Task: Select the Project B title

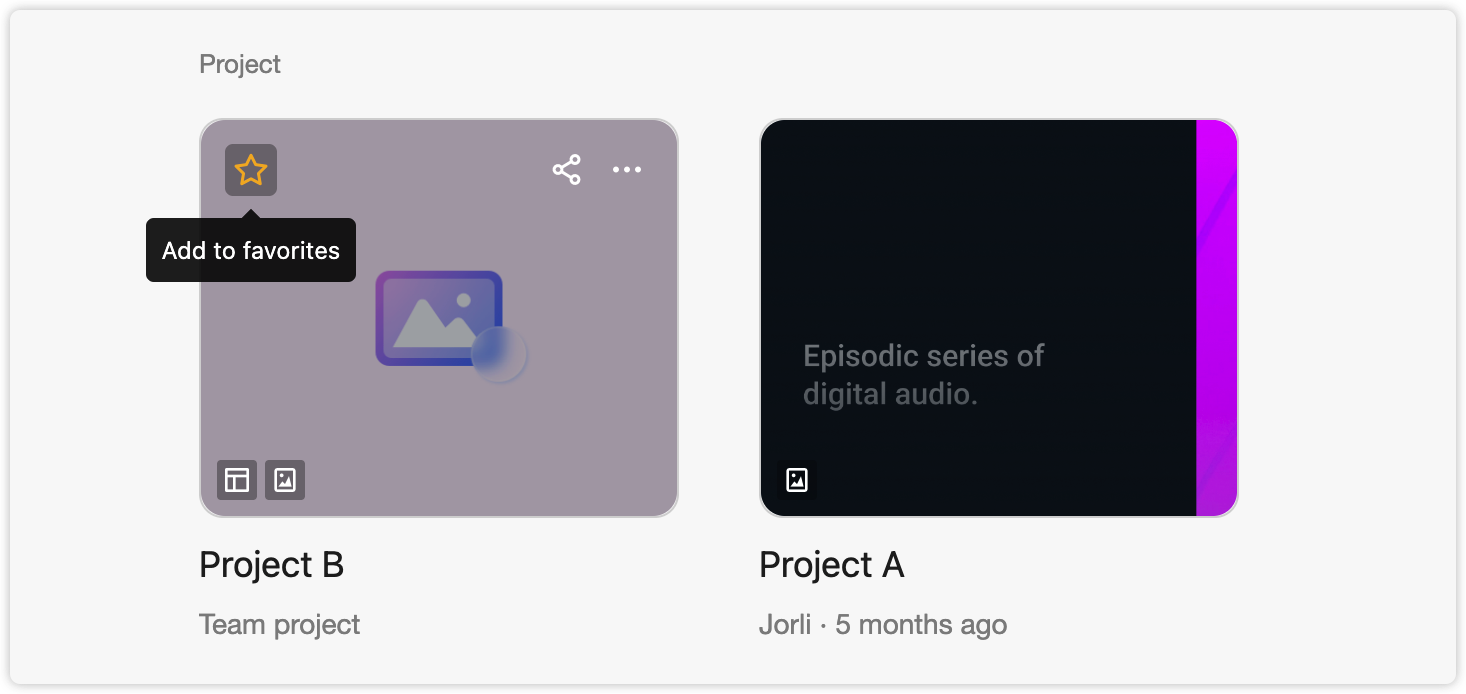Action: click(272, 565)
